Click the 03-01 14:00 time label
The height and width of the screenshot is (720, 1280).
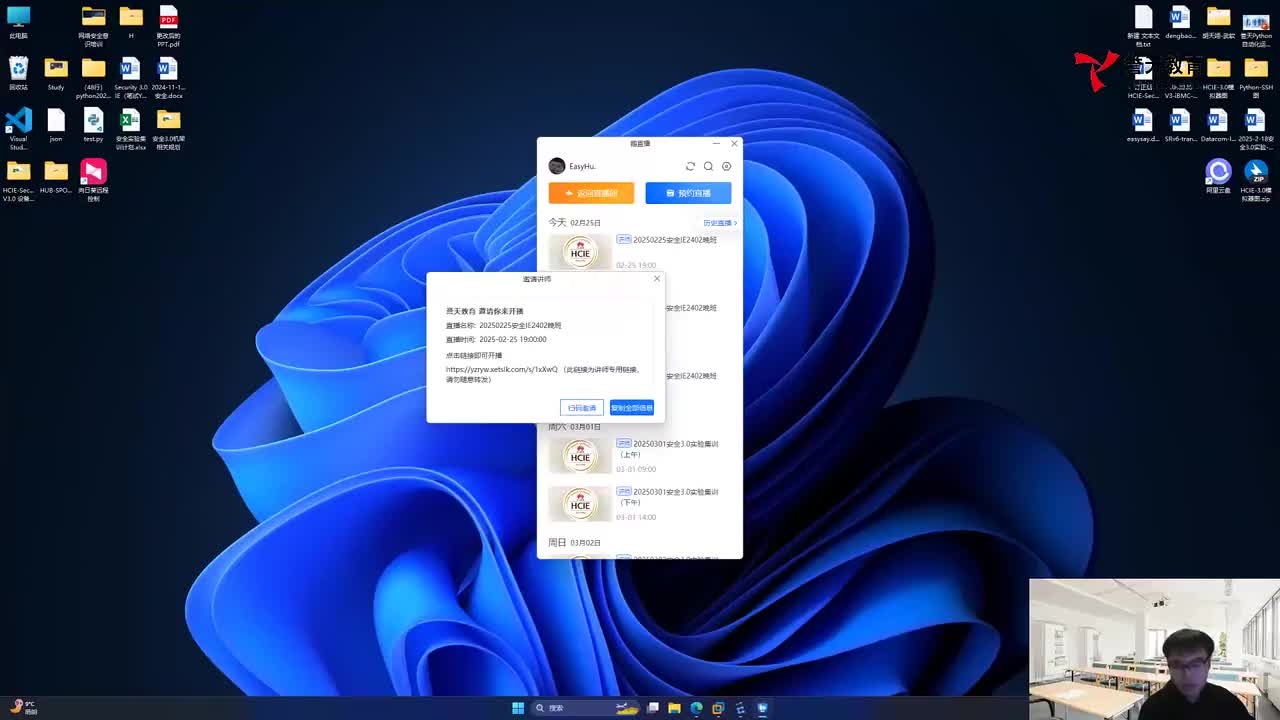click(x=636, y=517)
